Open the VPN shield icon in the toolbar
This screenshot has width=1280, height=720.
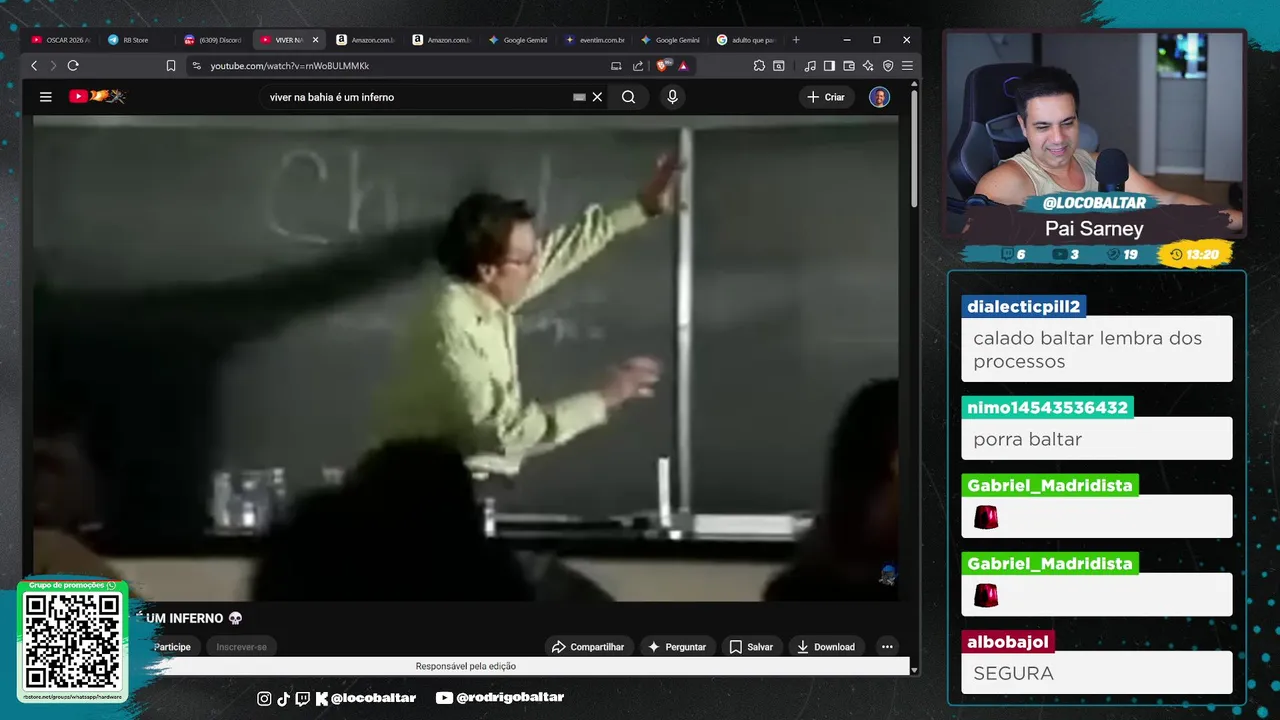pos(888,66)
